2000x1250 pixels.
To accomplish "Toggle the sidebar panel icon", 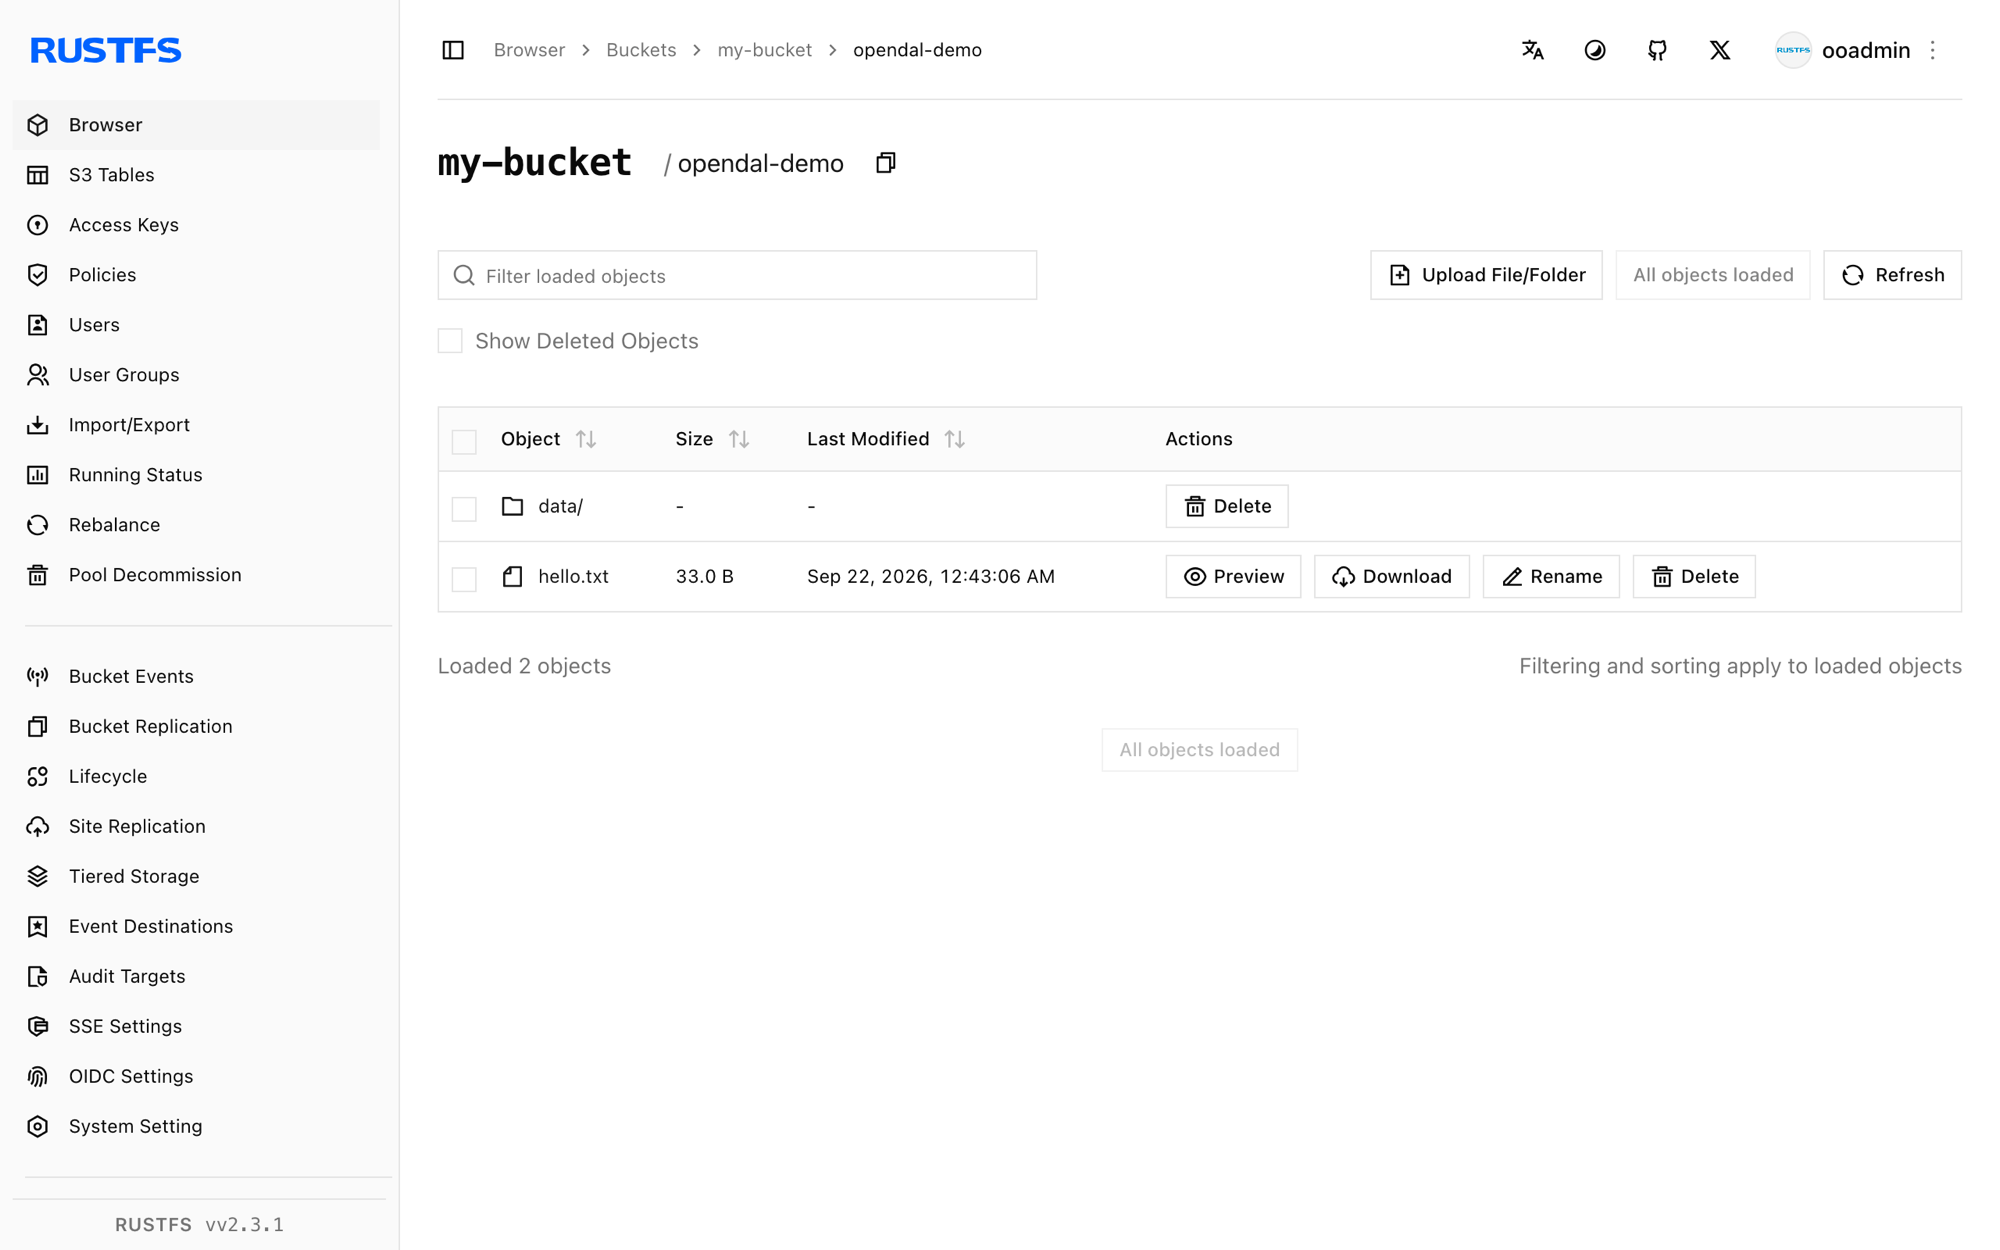I will (453, 50).
